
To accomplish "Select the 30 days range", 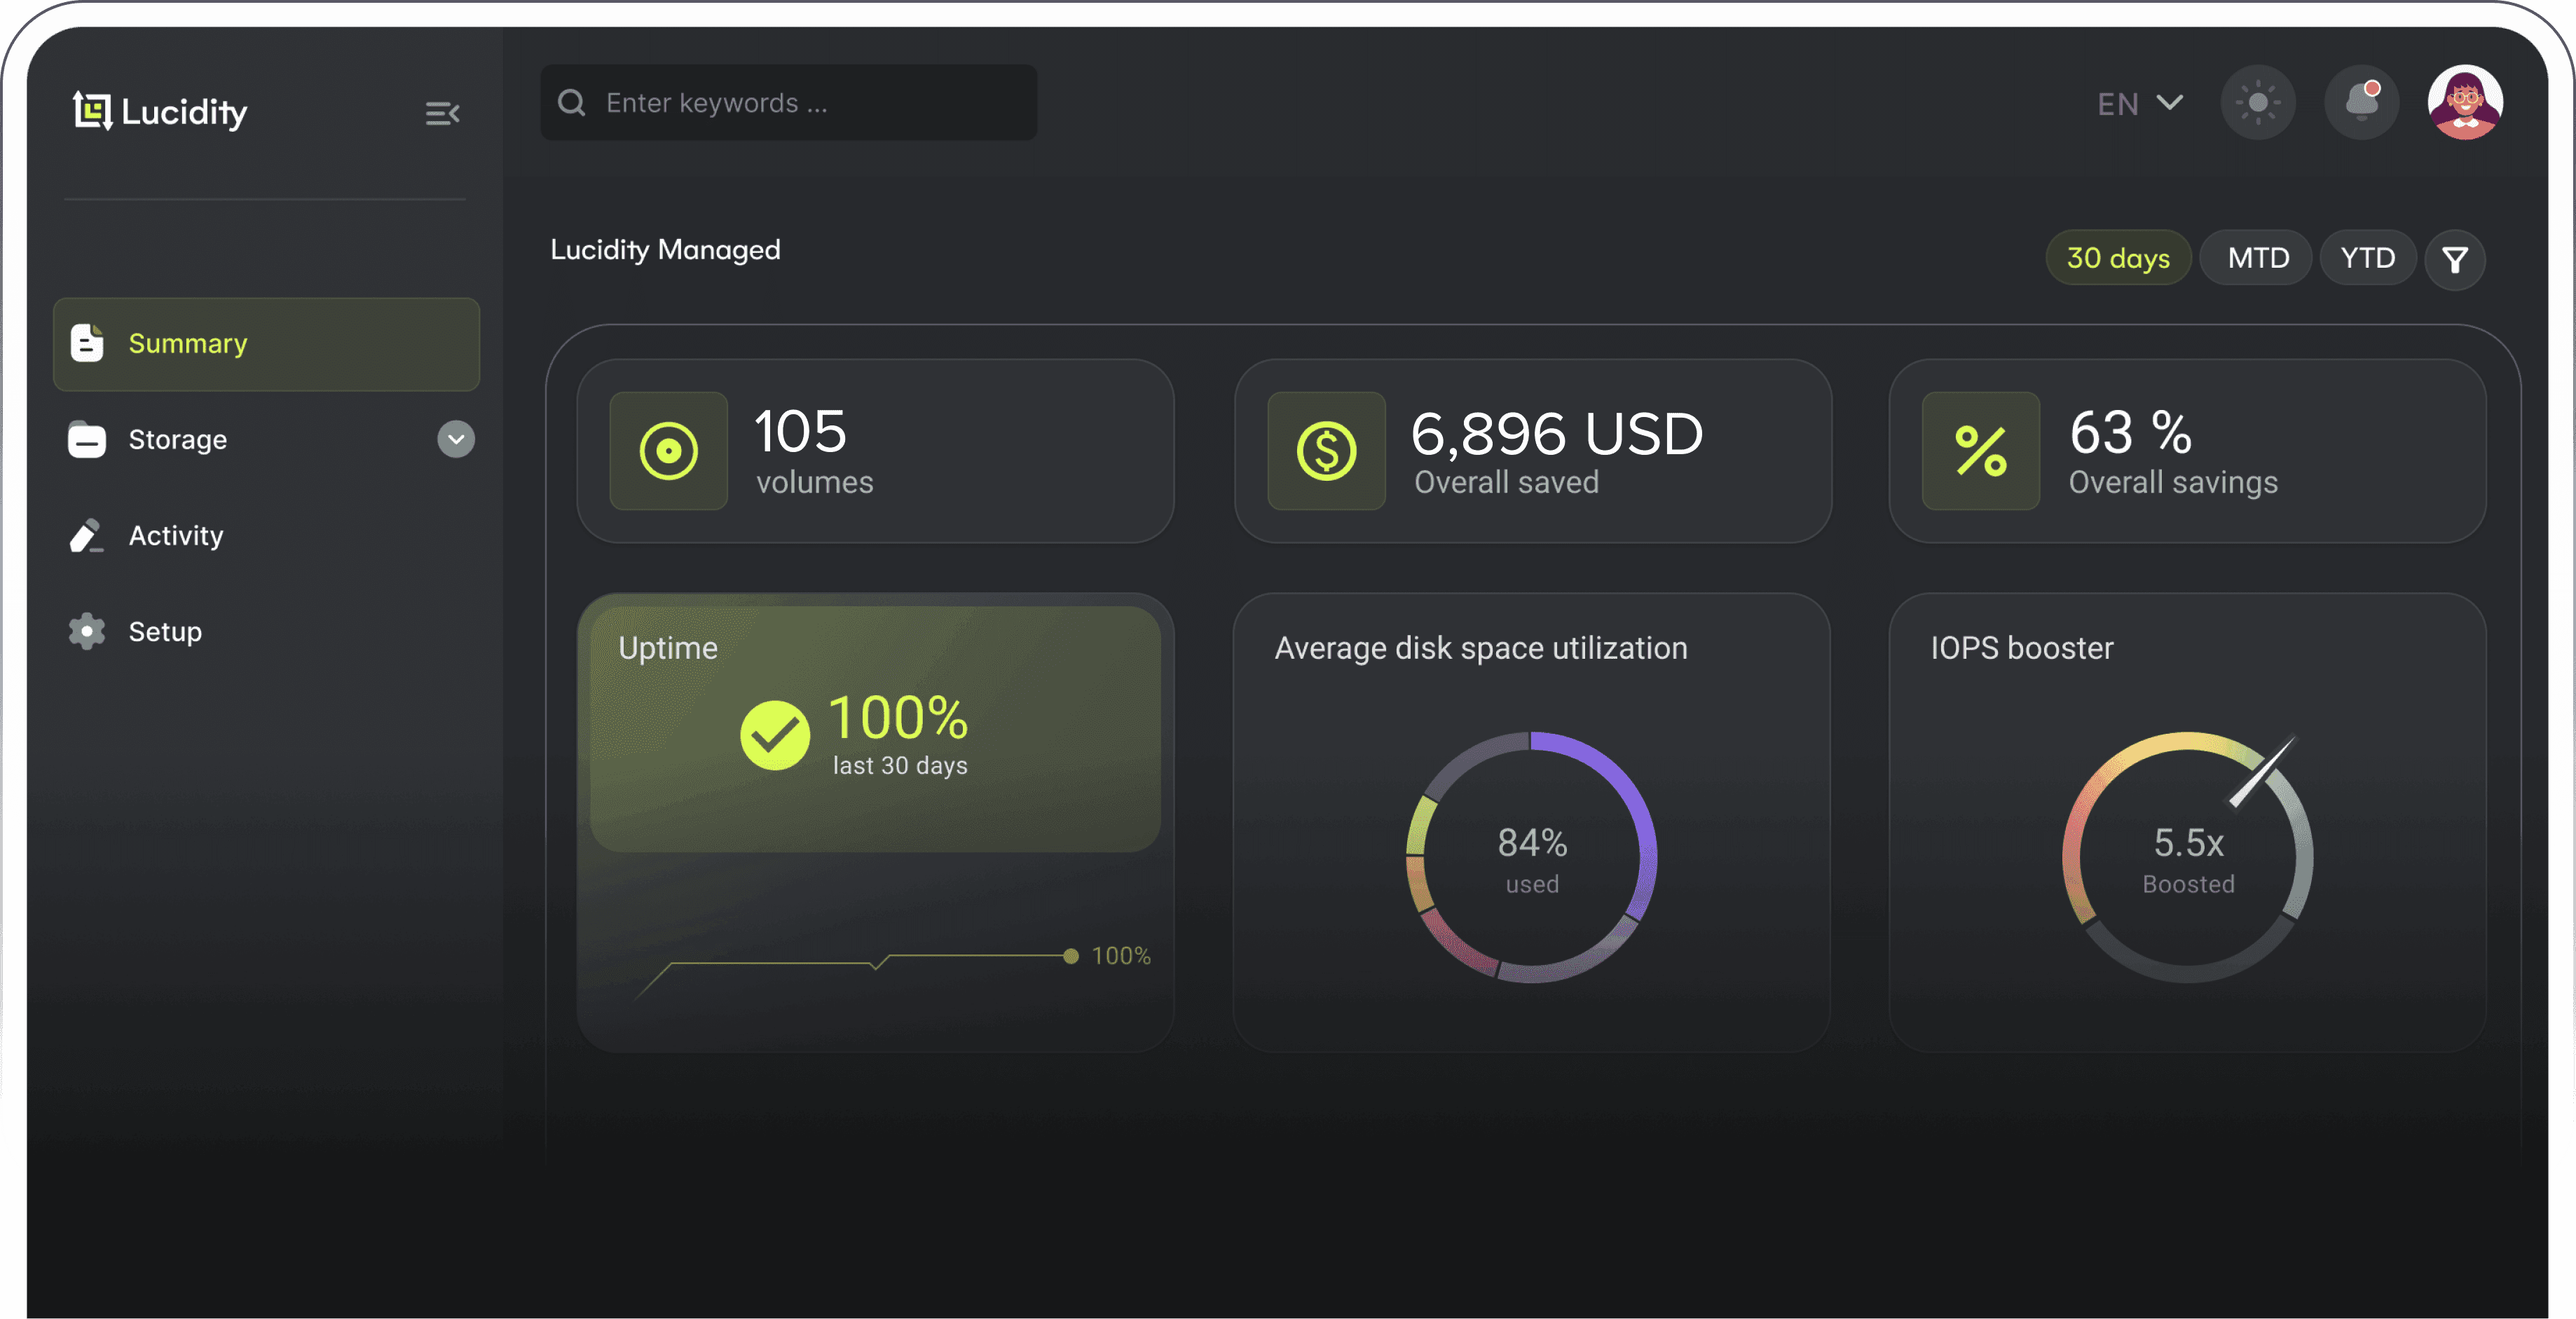I will 2118,258.
